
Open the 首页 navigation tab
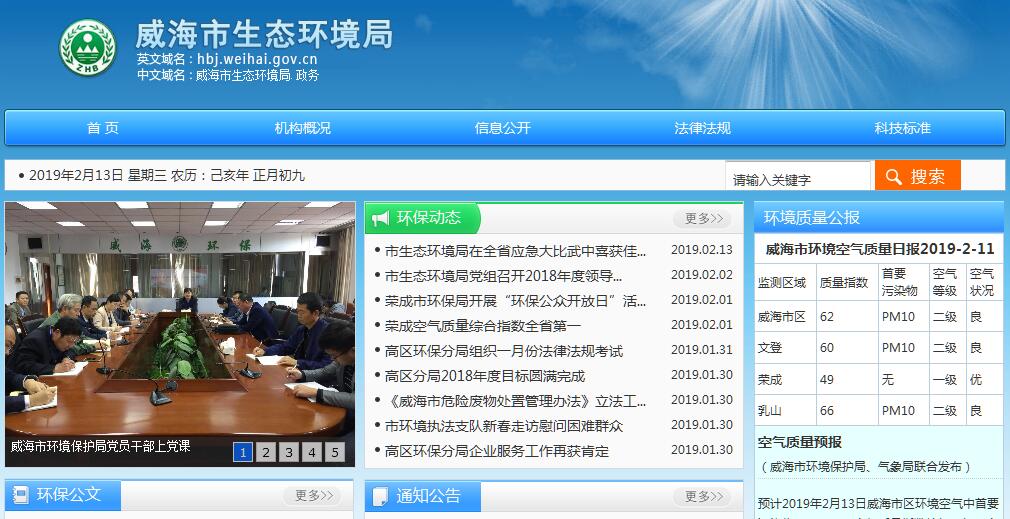pos(103,128)
